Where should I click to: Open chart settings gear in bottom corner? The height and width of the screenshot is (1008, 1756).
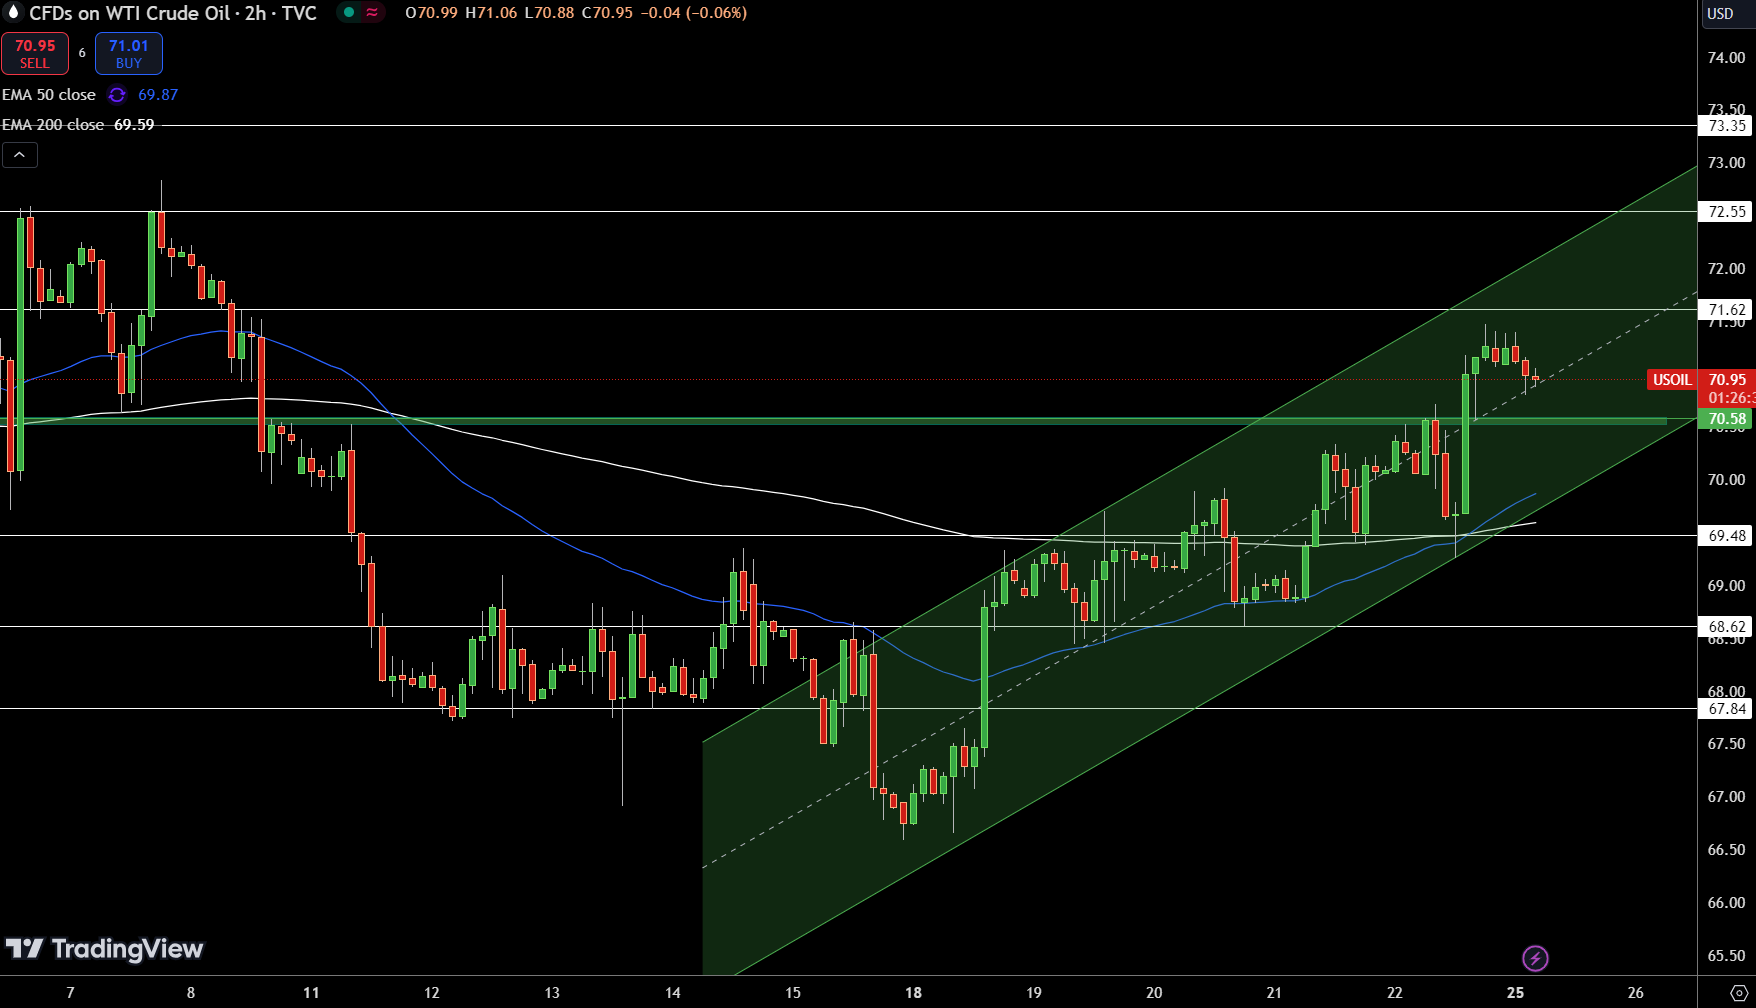(x=1738, y=994)
